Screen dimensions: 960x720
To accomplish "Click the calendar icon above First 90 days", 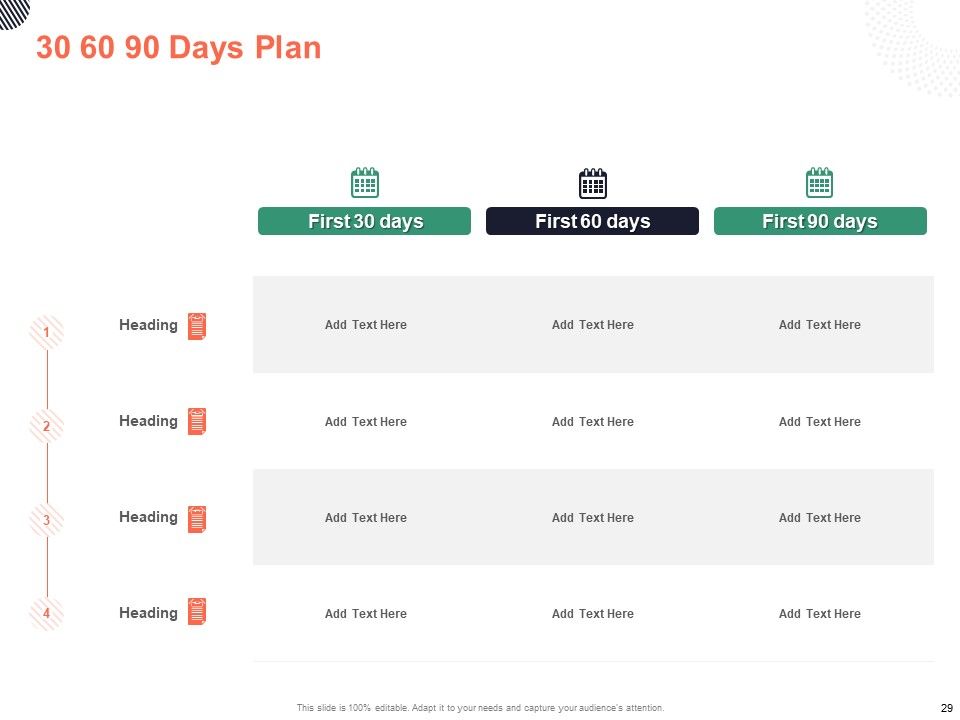I will pos(819,182).
